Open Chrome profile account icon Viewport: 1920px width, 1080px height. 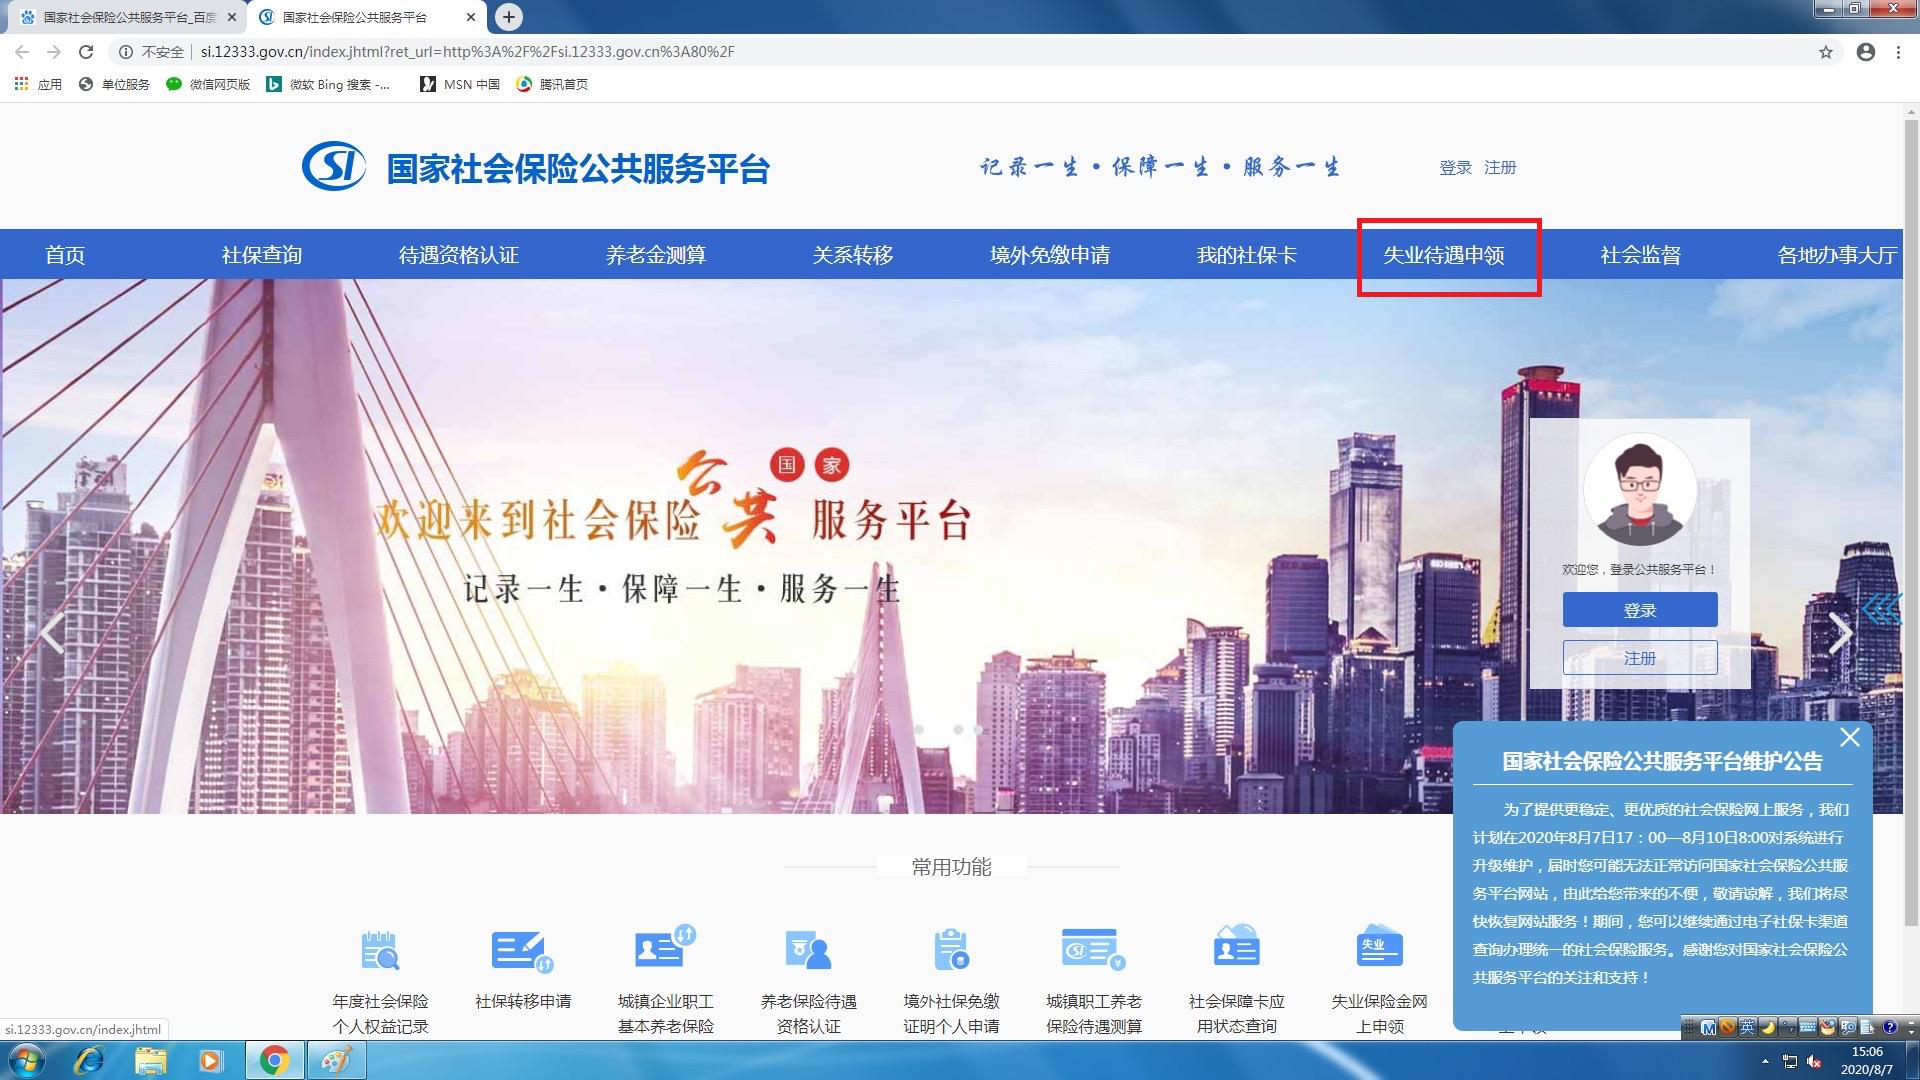[1866, 52]
